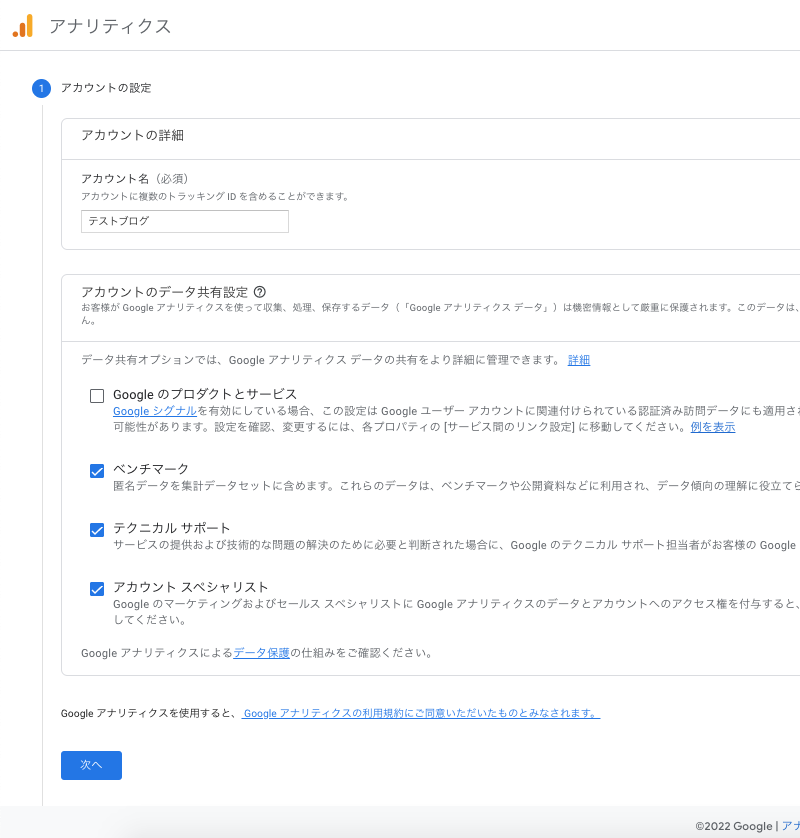Click the 例を表示 link
This screenshot has width=800, height=838.
[x=713, y=427]
